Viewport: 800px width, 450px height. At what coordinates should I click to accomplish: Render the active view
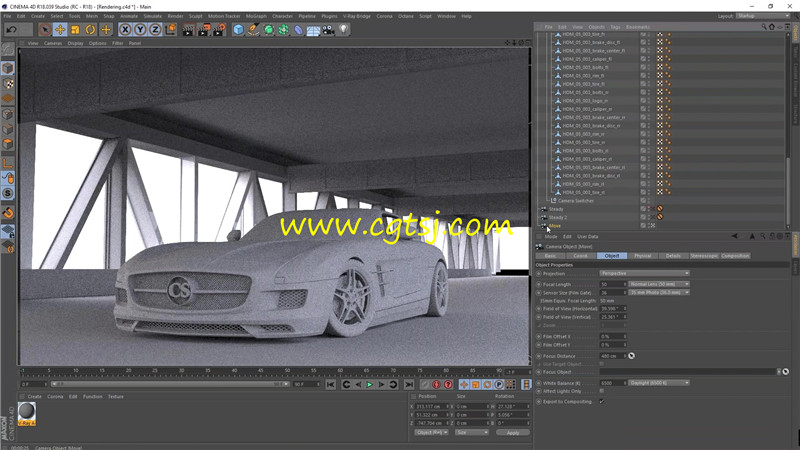[188, 30]
